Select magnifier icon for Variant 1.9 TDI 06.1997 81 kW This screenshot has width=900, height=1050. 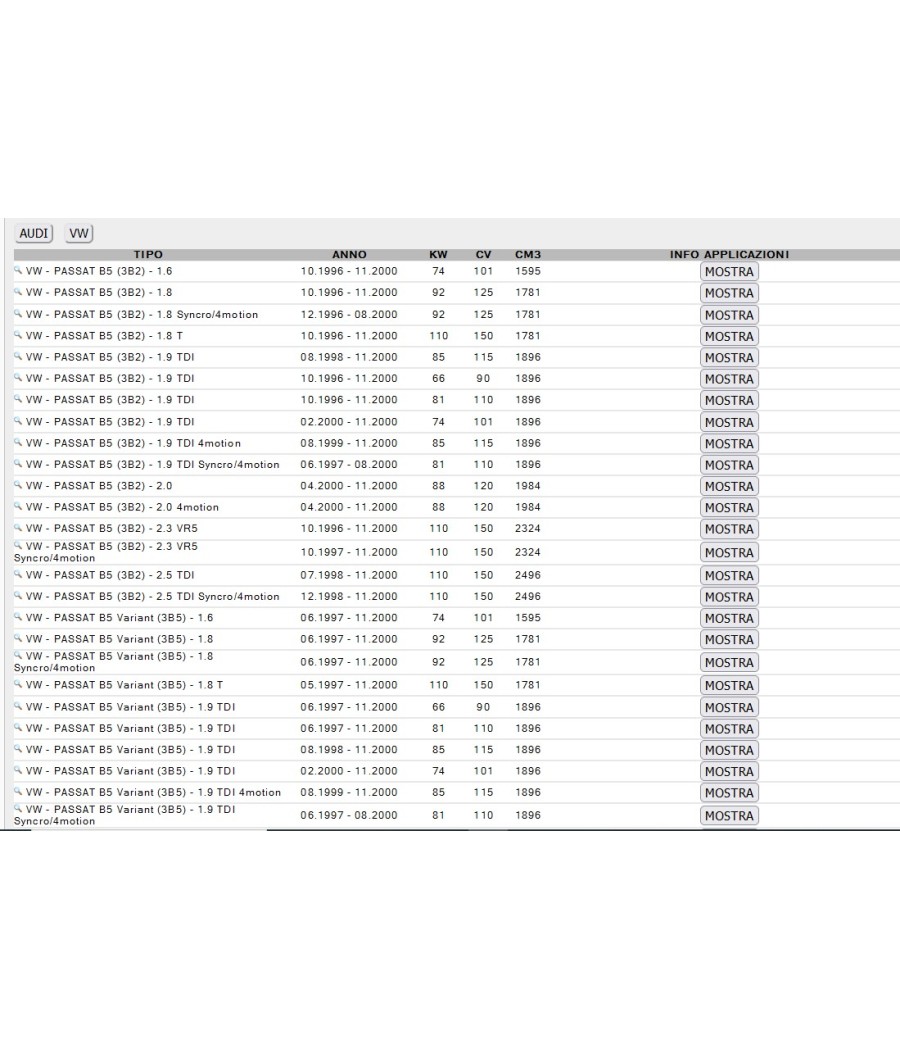pos(18,728)
